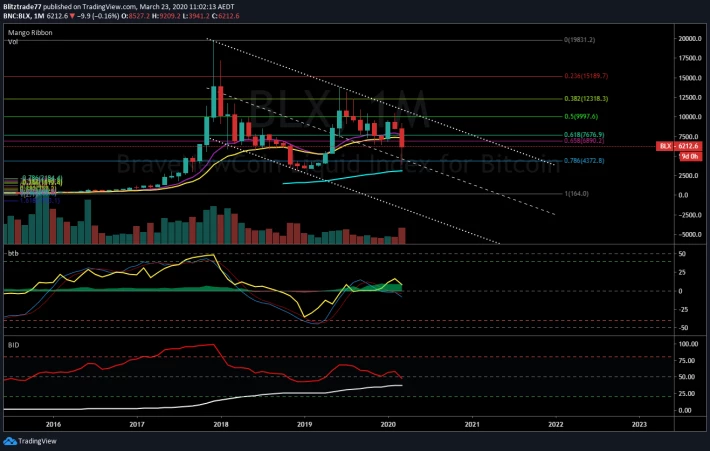The height and width of the screenshot is (451, 710).
Task: Select the 0.5(9997.6) Fibonacci label
Action: pyautogui.click(x=581, y=117)
